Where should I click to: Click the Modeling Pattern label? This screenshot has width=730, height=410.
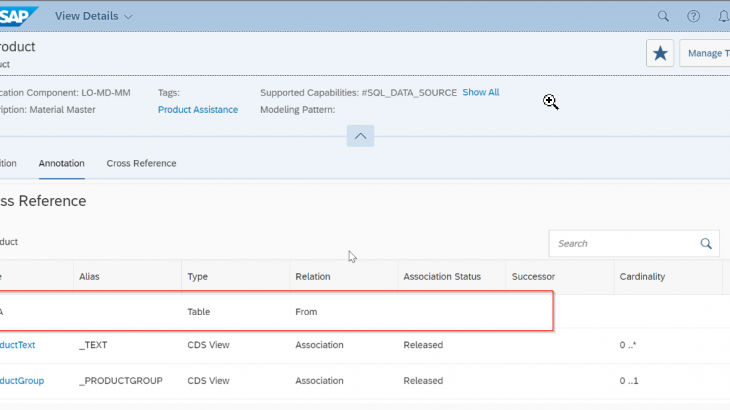(x=297, y=110)
